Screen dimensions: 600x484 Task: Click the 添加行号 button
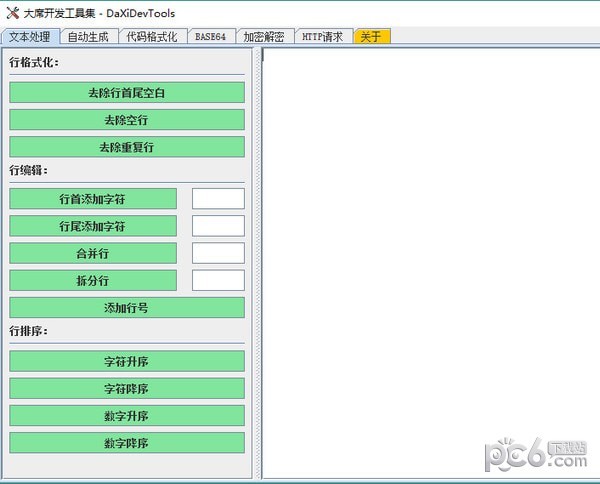pos(127,308)
